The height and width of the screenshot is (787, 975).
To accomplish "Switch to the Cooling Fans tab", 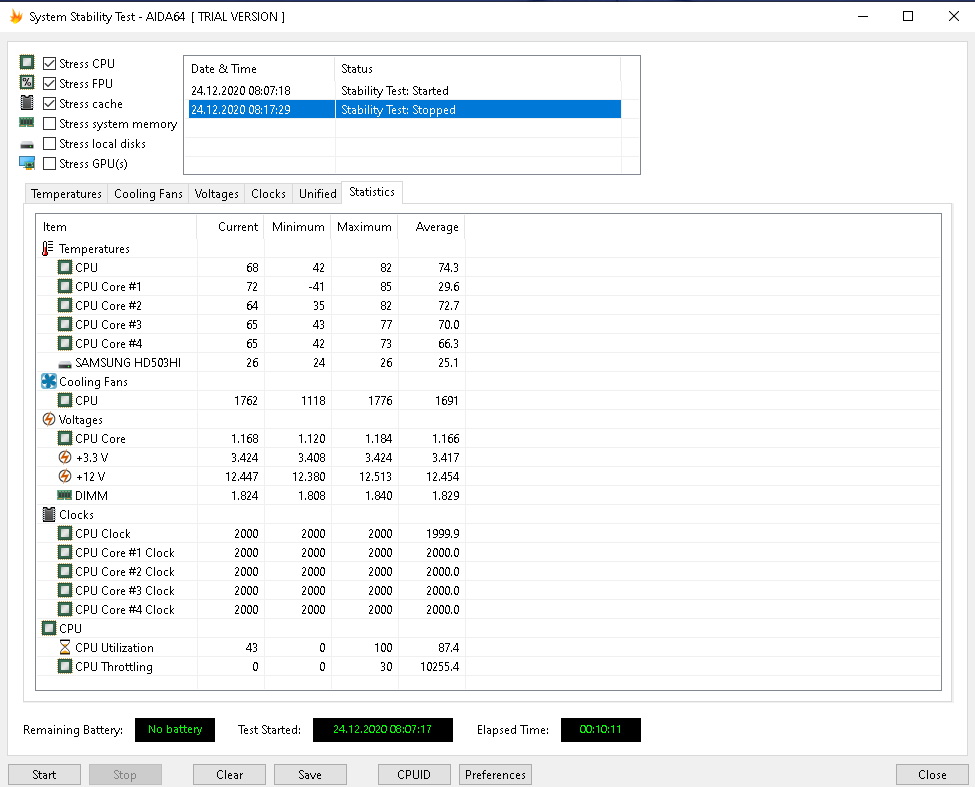I will click(148, 193).
